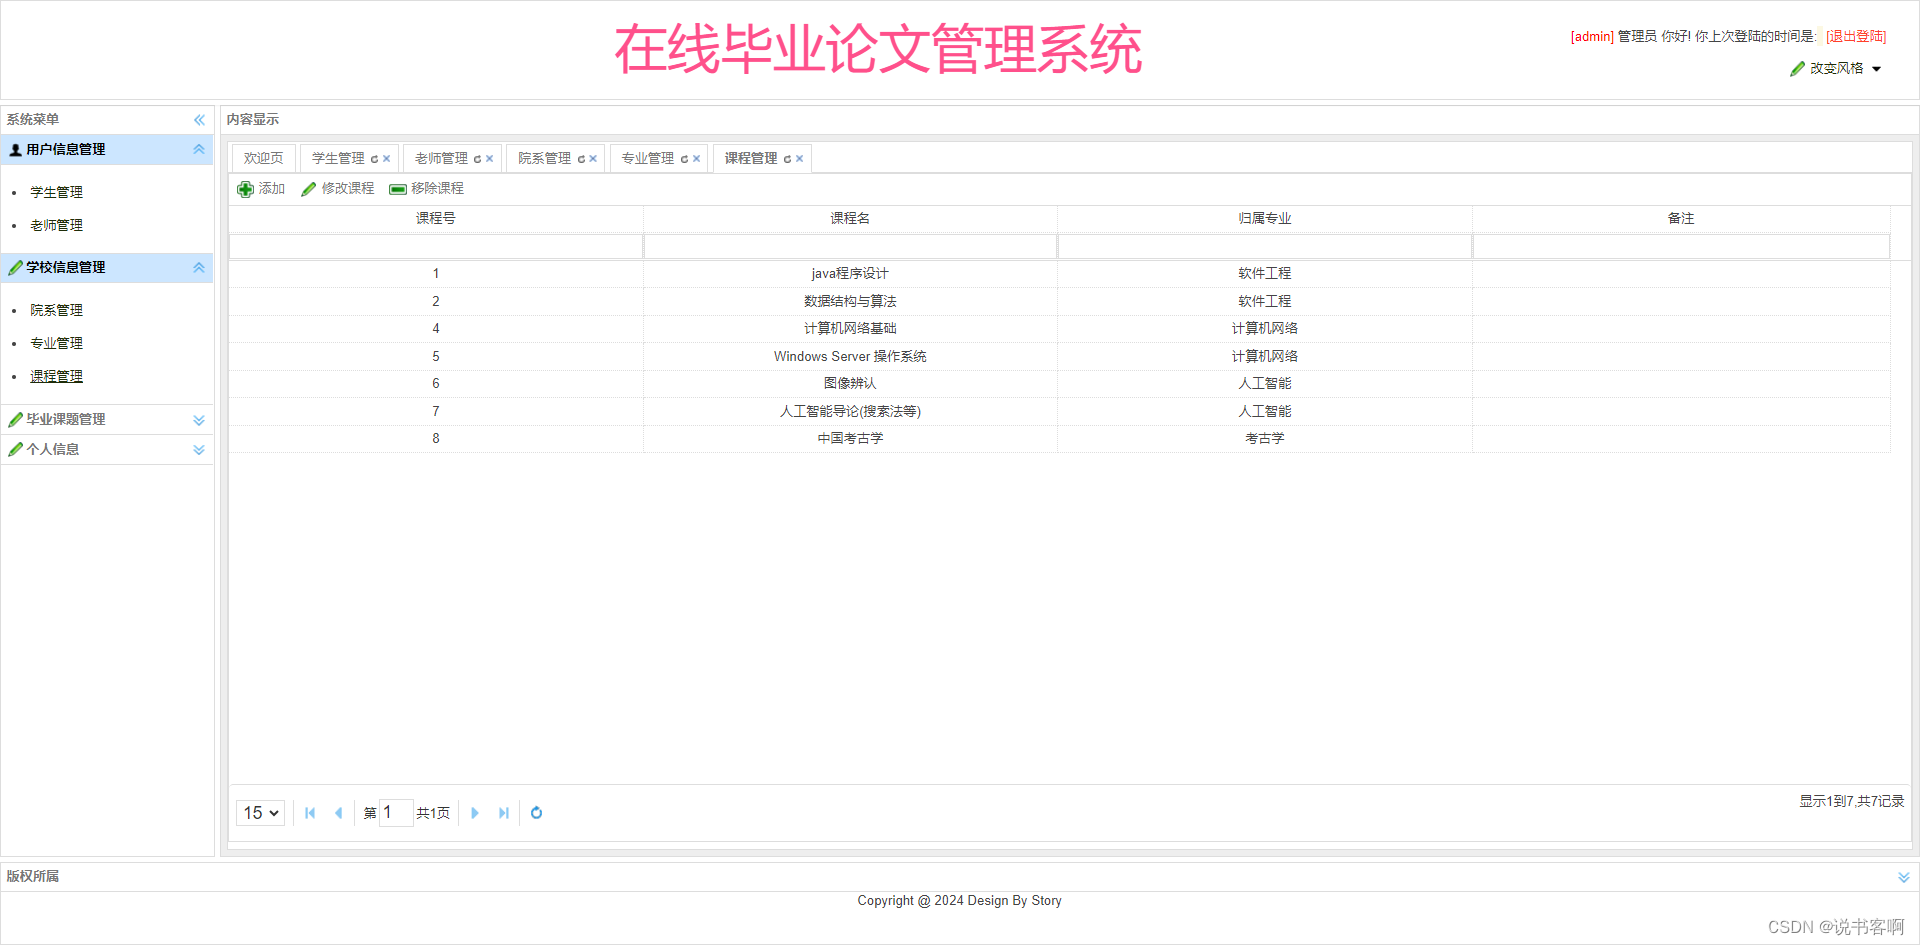This screenshot has width=1920, height=945.
Task: Close the 老师管理 tab
Action: [490, 159]
